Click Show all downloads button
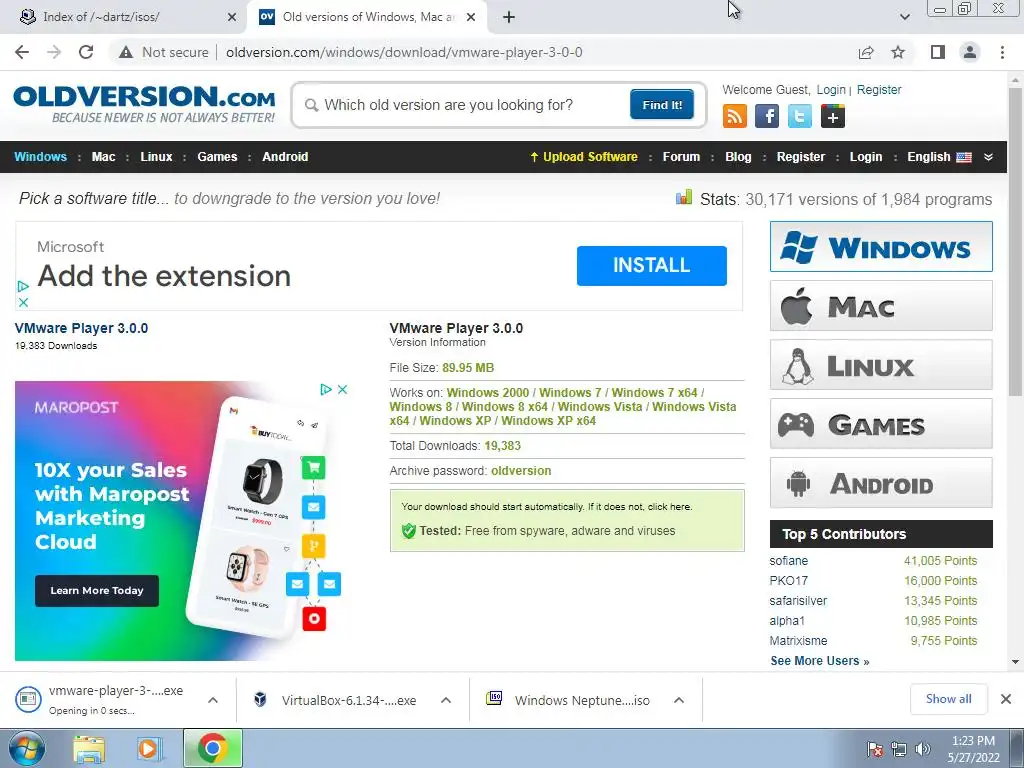Screen dimensions: 1024x768 pyautogui.click(x=948, y=699)
